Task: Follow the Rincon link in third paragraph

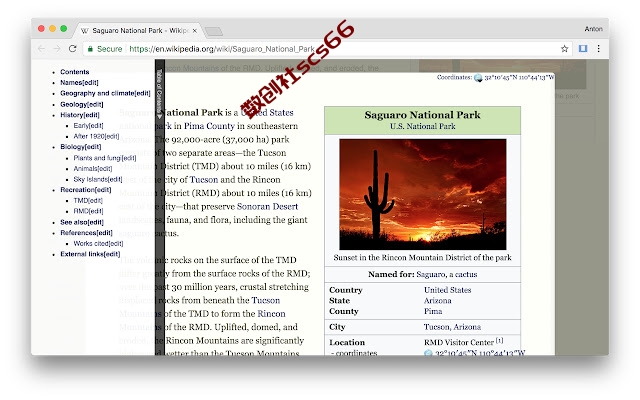Action: tap(271, 313)
